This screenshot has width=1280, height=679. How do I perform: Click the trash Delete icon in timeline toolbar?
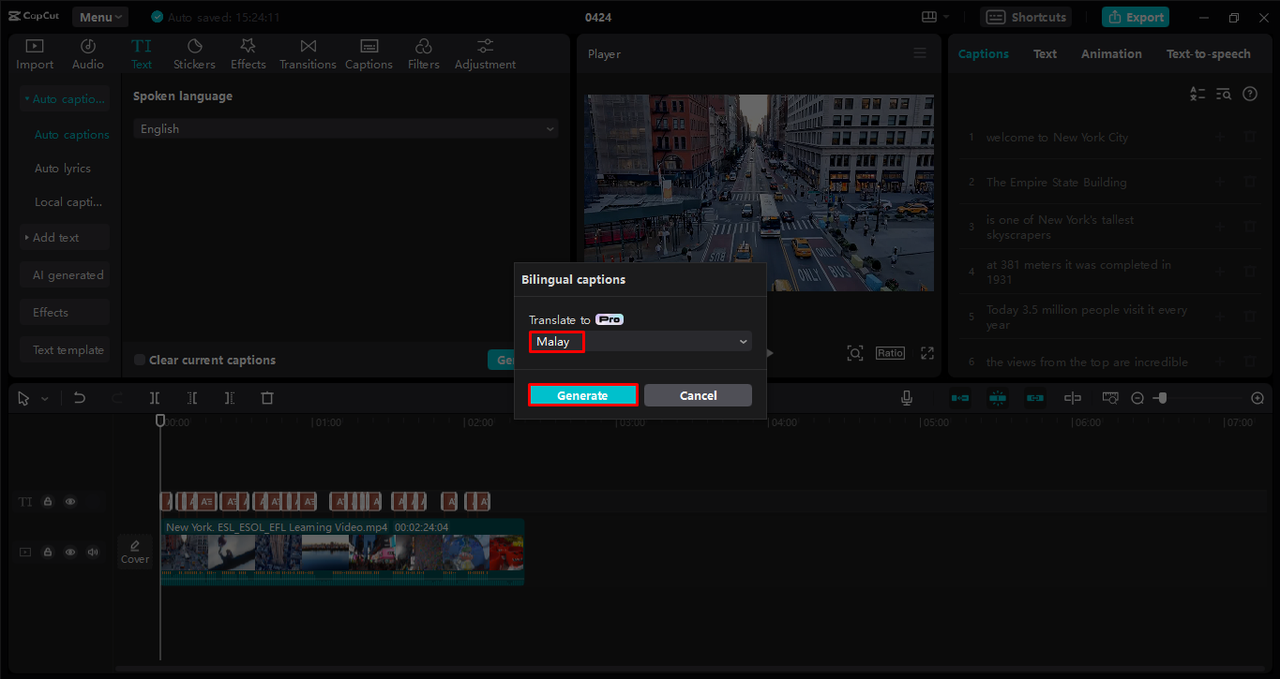coord(267,398)
